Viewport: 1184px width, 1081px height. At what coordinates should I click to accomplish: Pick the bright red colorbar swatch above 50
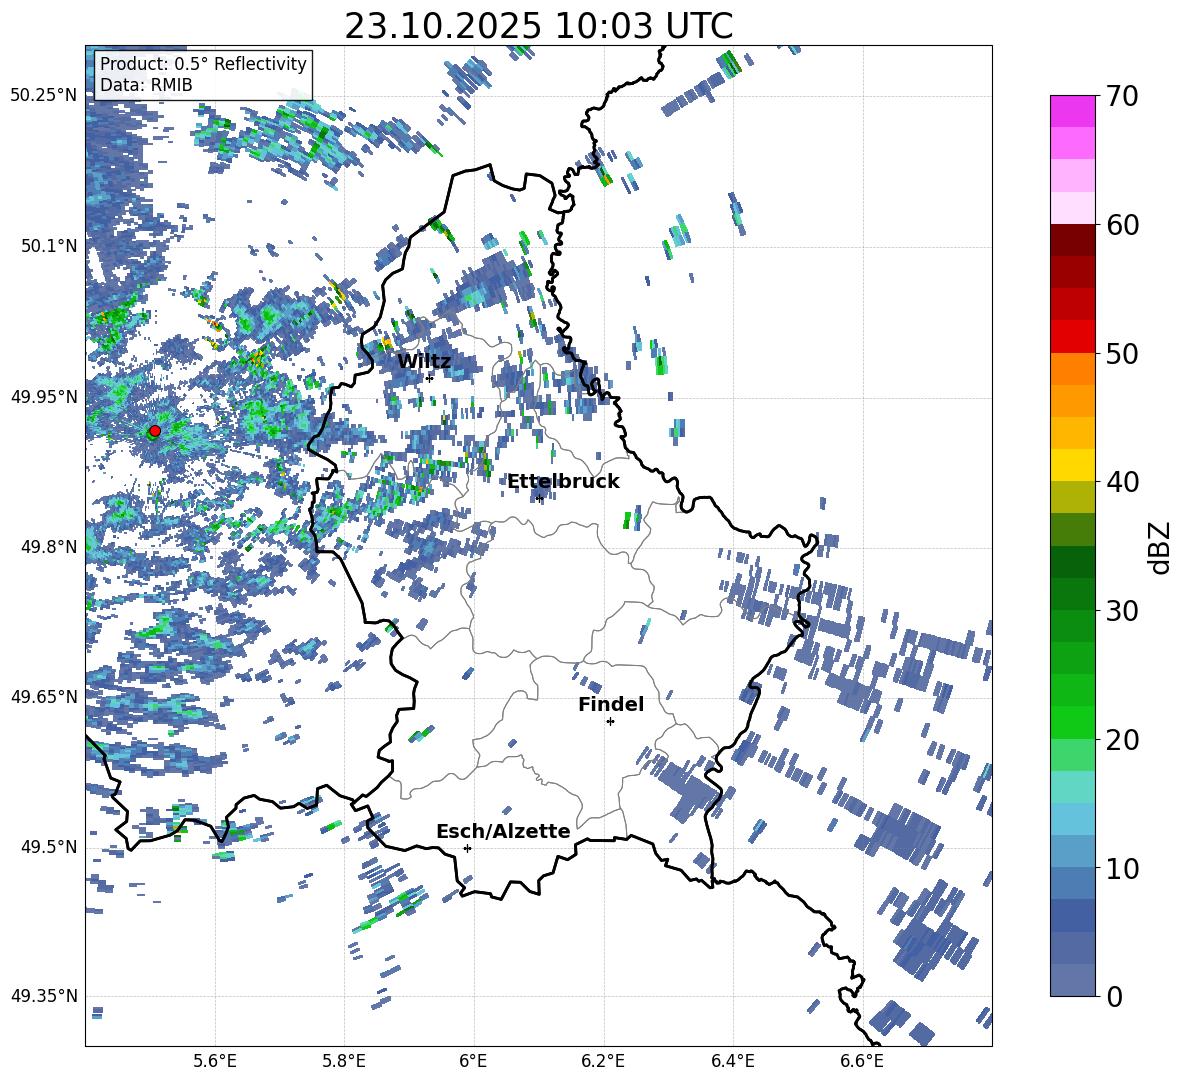click(1073, 336)
